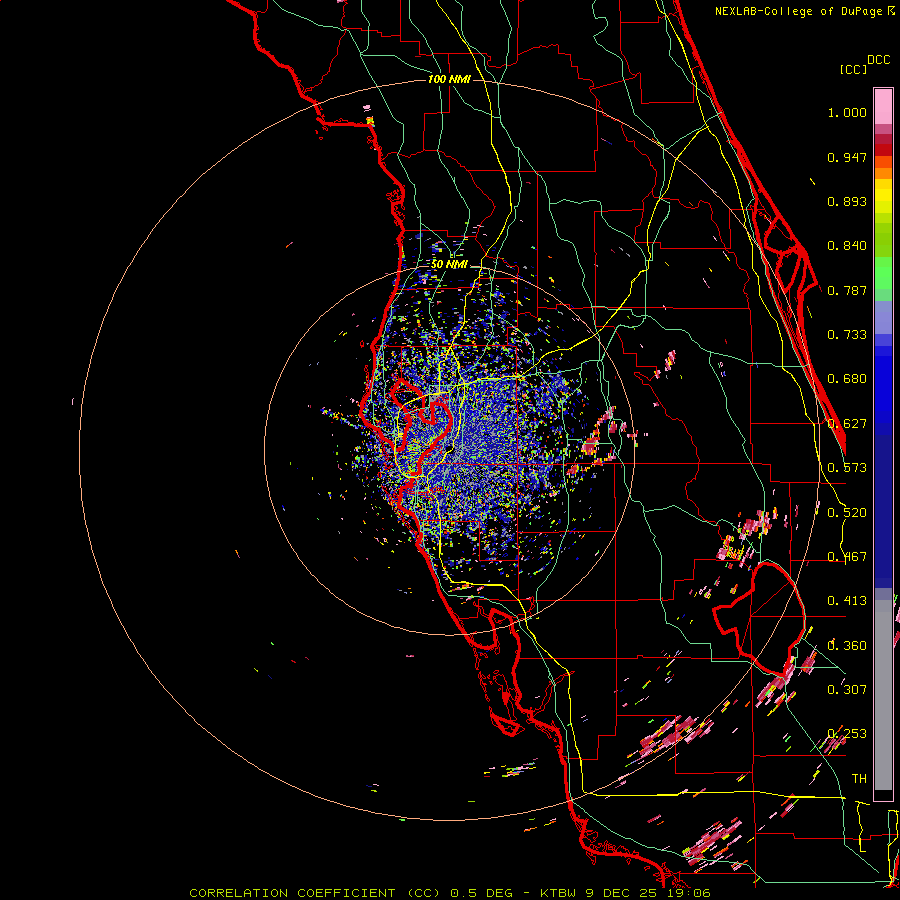Pick the gray segment of color bar
This screenshot has width=900, height=900.
(883, 695)
